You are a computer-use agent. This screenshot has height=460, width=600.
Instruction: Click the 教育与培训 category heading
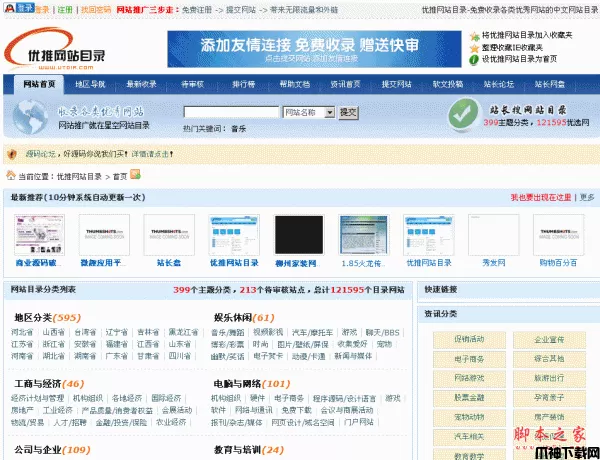pyautogui.click(x=237, y=450)
